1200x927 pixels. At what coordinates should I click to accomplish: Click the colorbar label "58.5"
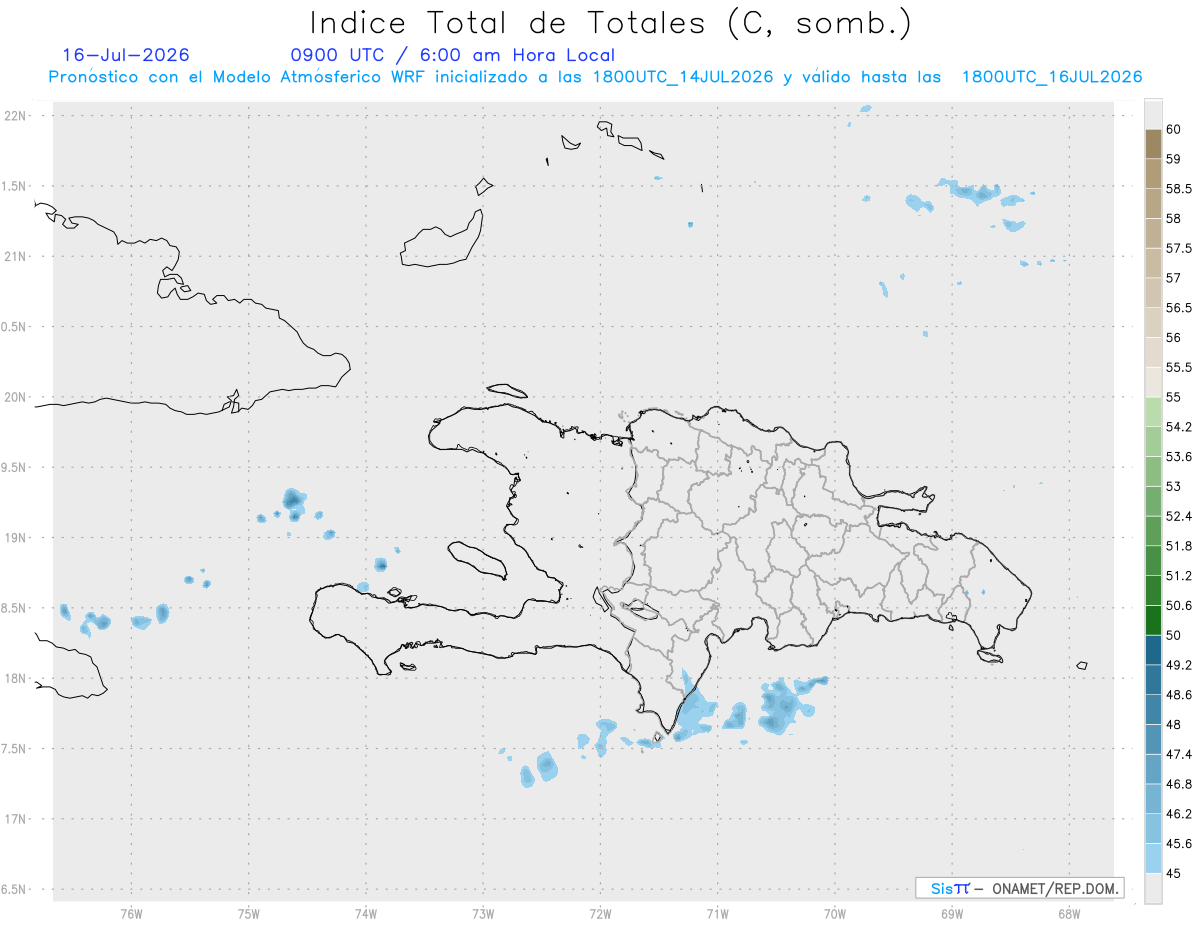(1179, 189)
